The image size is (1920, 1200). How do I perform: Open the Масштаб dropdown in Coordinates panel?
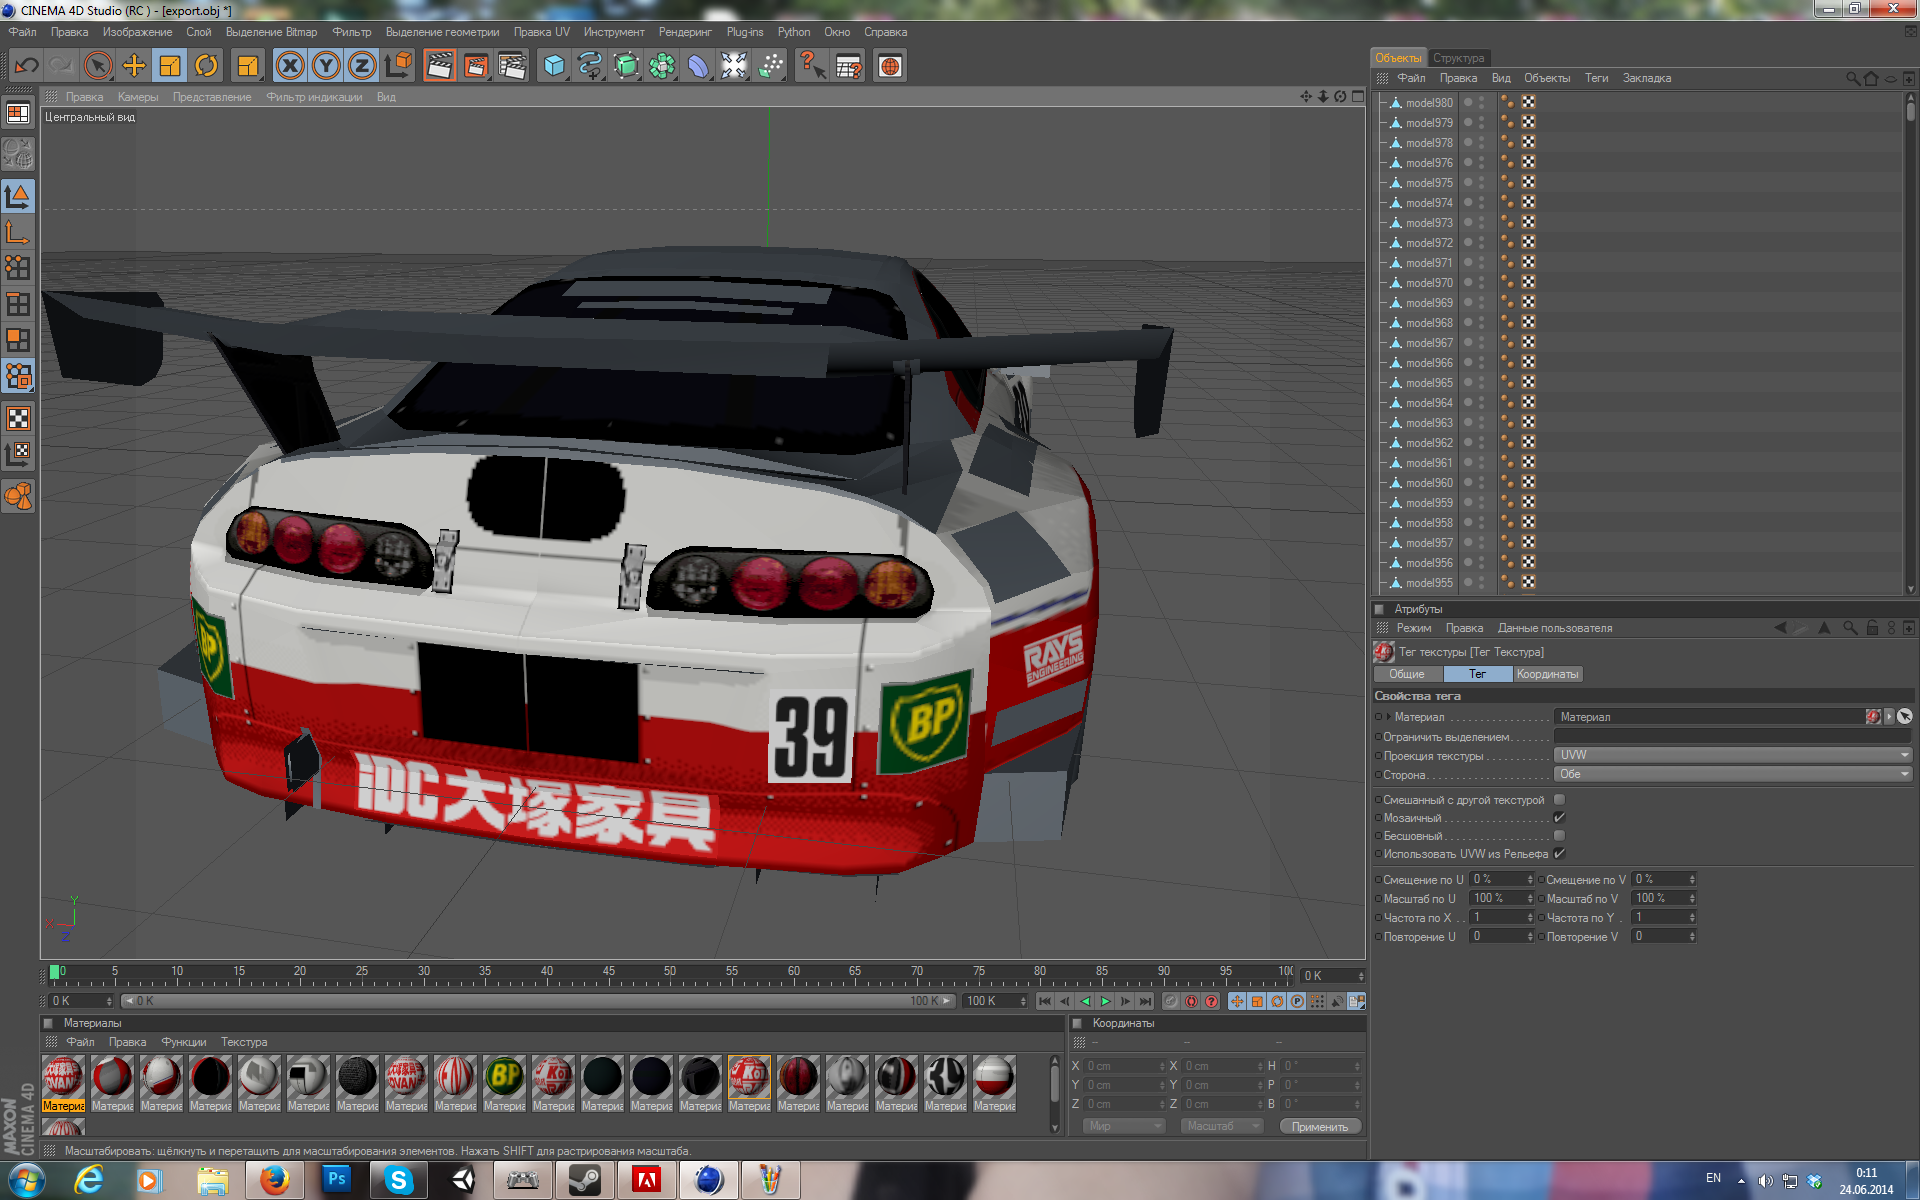point(1223,1126)
